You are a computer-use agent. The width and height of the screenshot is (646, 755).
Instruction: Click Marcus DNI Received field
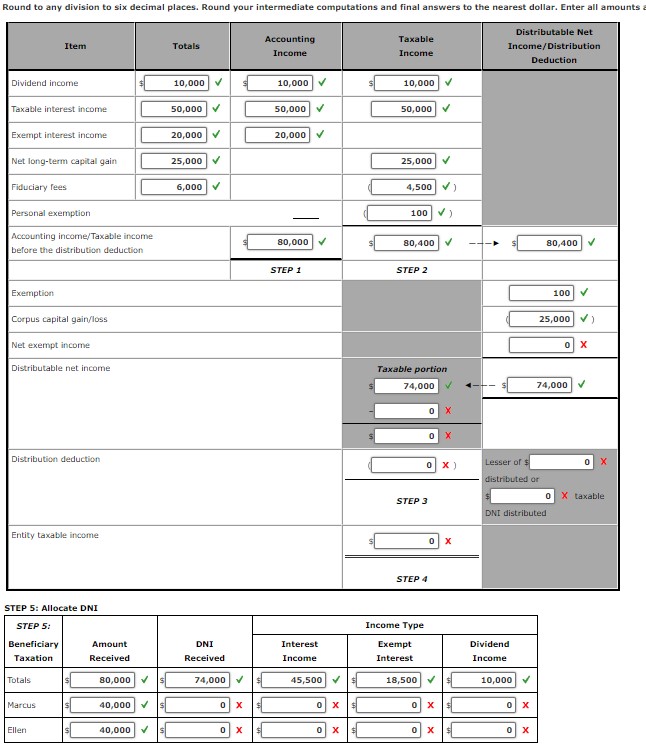click(197, 705)
